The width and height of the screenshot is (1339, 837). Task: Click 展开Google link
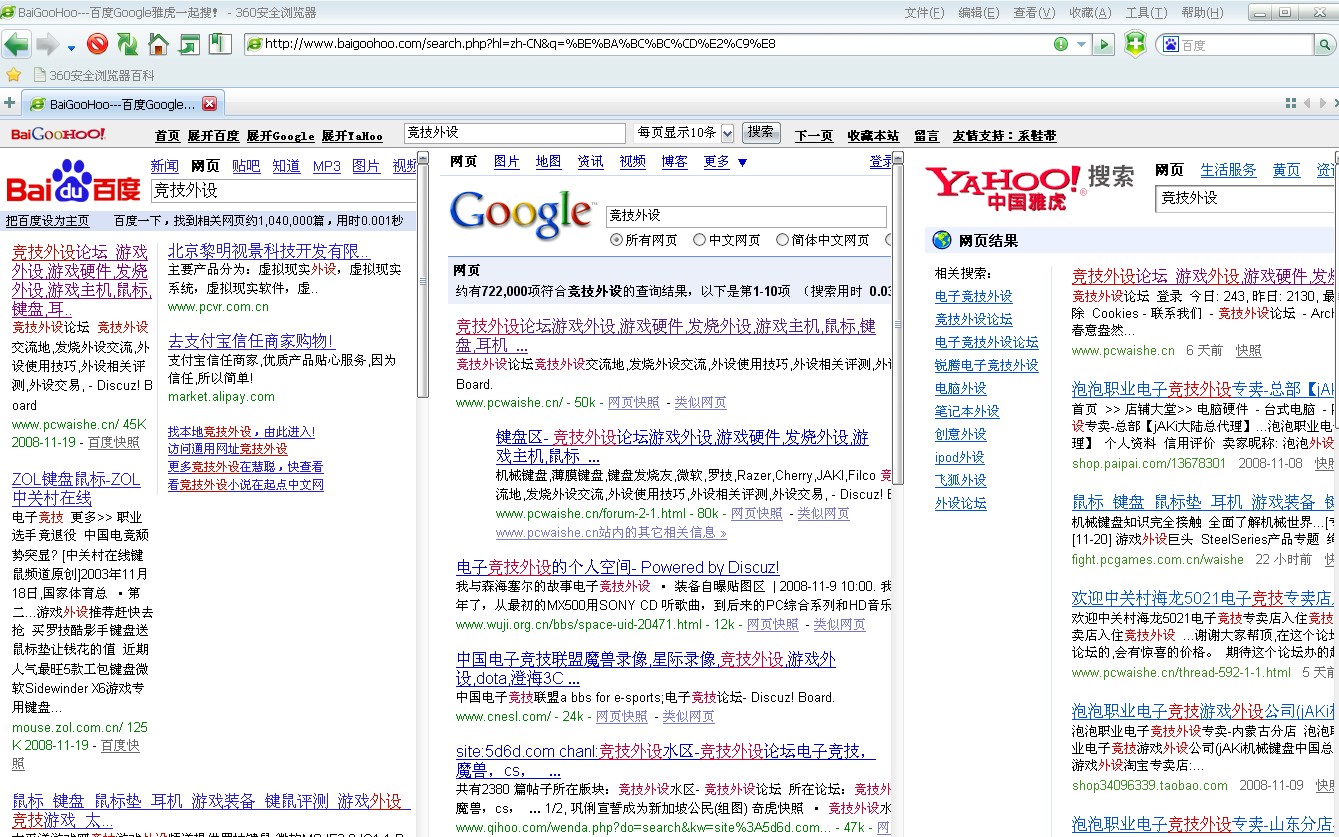point(280,136)
